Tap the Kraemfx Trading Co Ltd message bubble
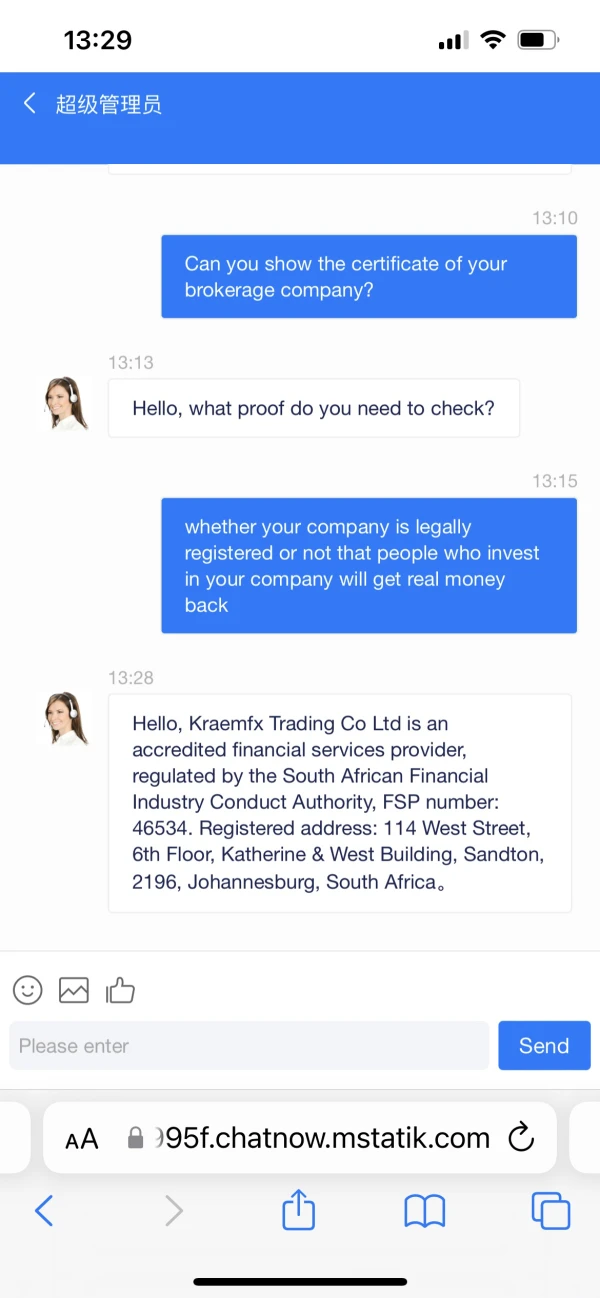The width and height of the screenshot is (600, 1298). pyautogui.click(x=340, y=802)
